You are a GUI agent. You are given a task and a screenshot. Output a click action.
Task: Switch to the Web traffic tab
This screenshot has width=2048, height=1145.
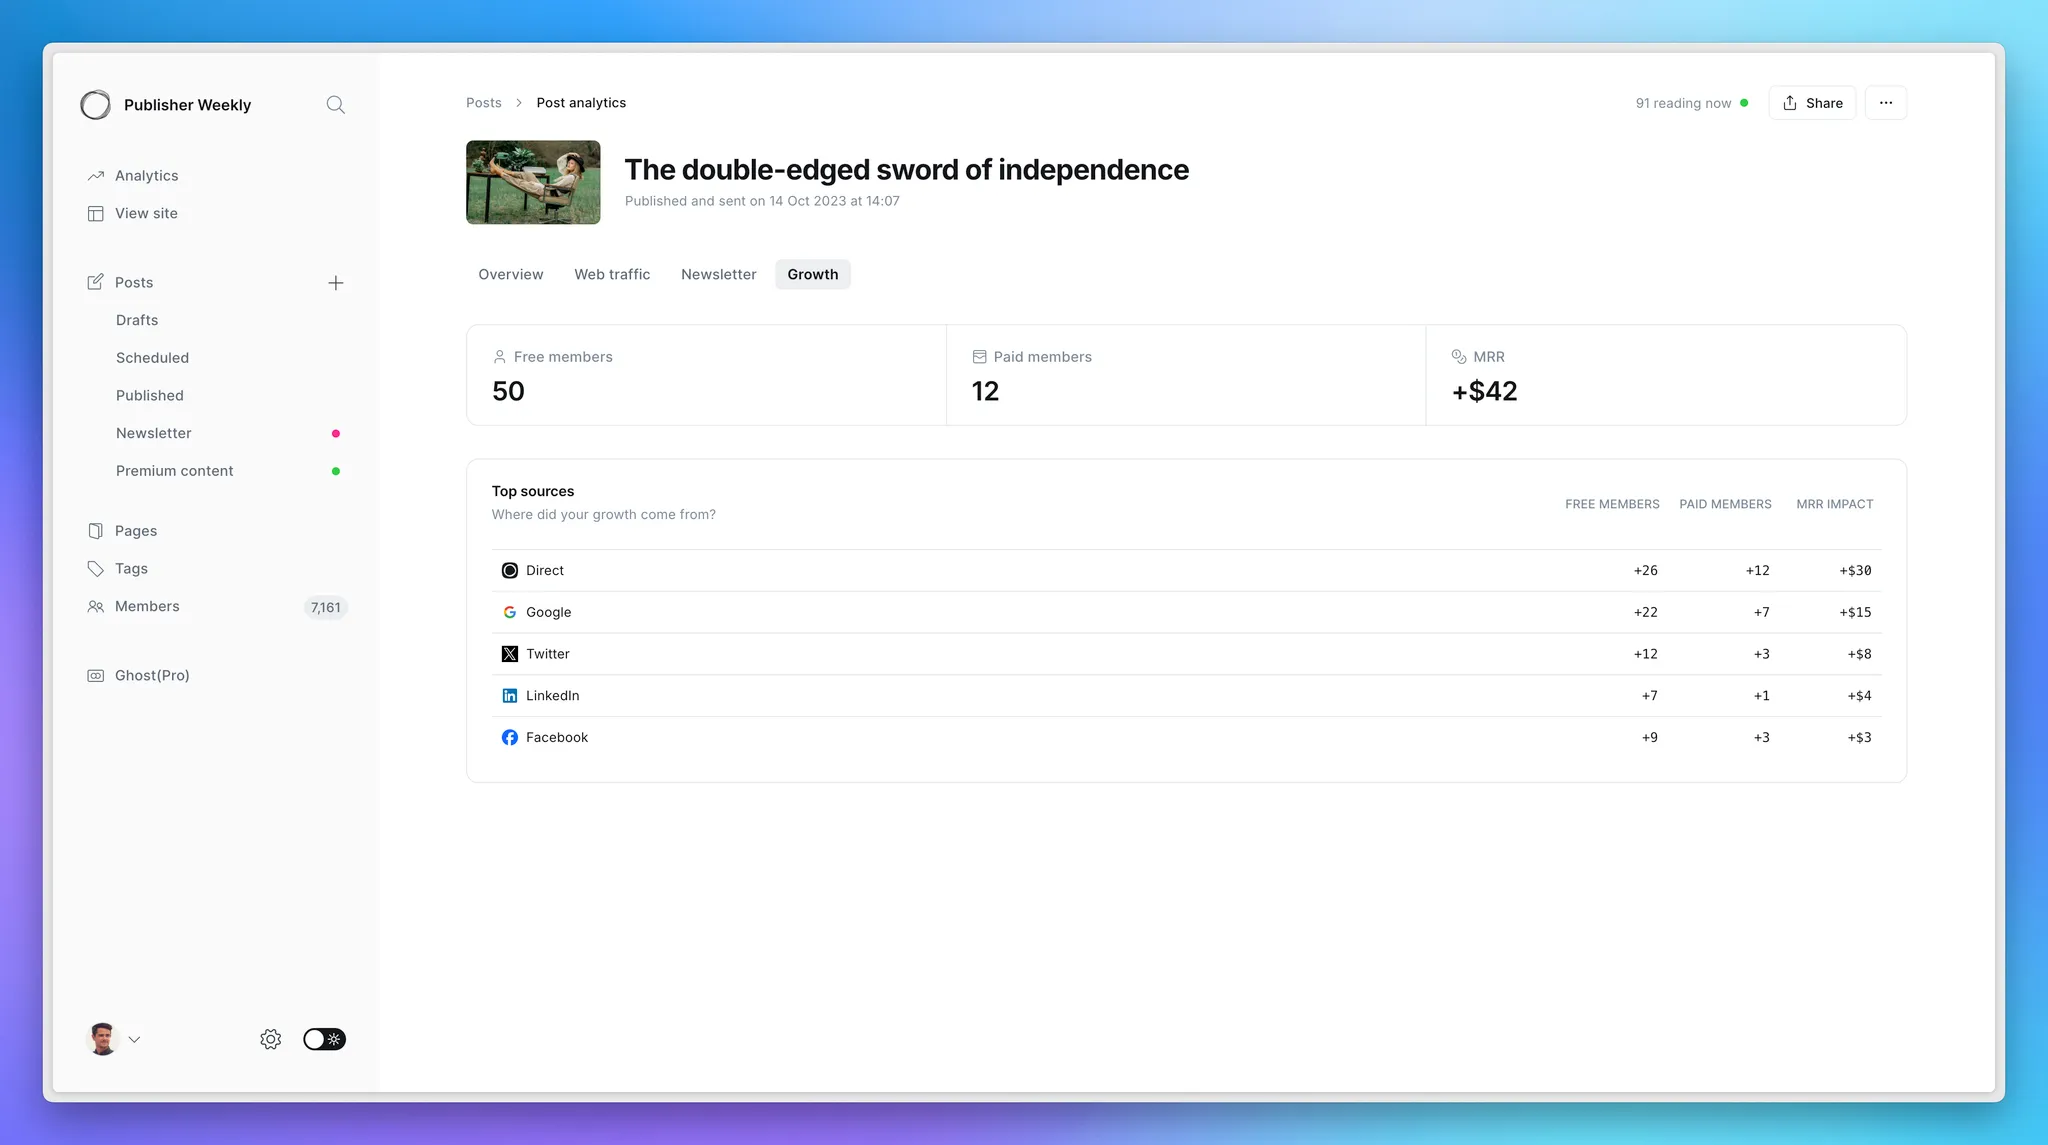[611, 275]
